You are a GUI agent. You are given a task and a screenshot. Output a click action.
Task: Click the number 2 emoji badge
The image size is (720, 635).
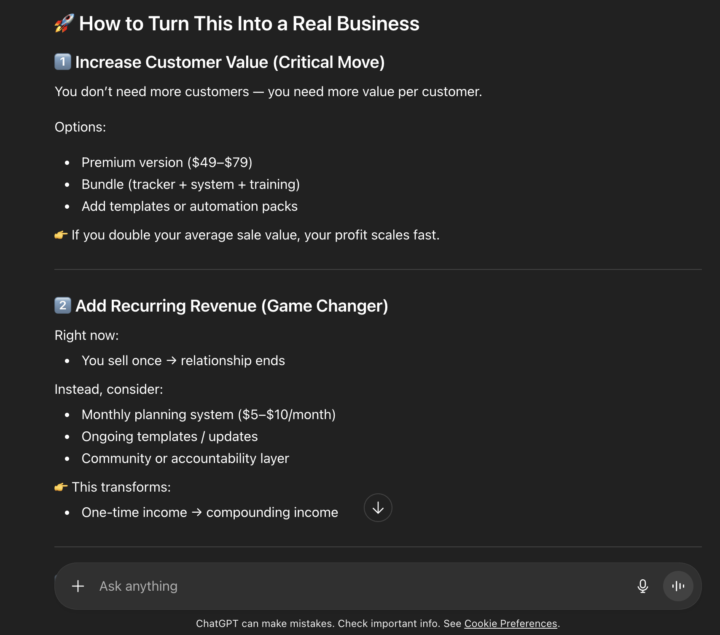tap(62, 305)
